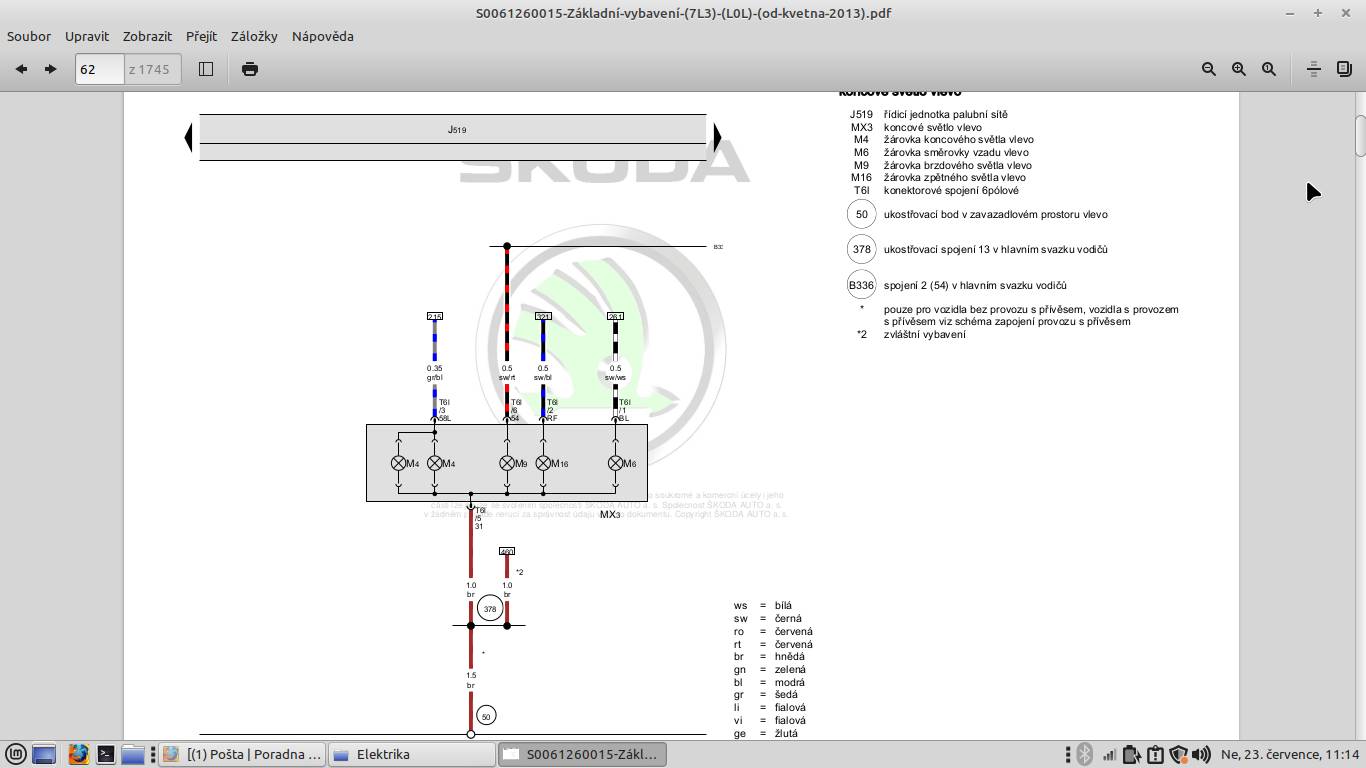Click the J519 legend row text
Image resolution: width=1366 pixels, height=768 pixels.
pyautogui.click(x=929, y=114)
